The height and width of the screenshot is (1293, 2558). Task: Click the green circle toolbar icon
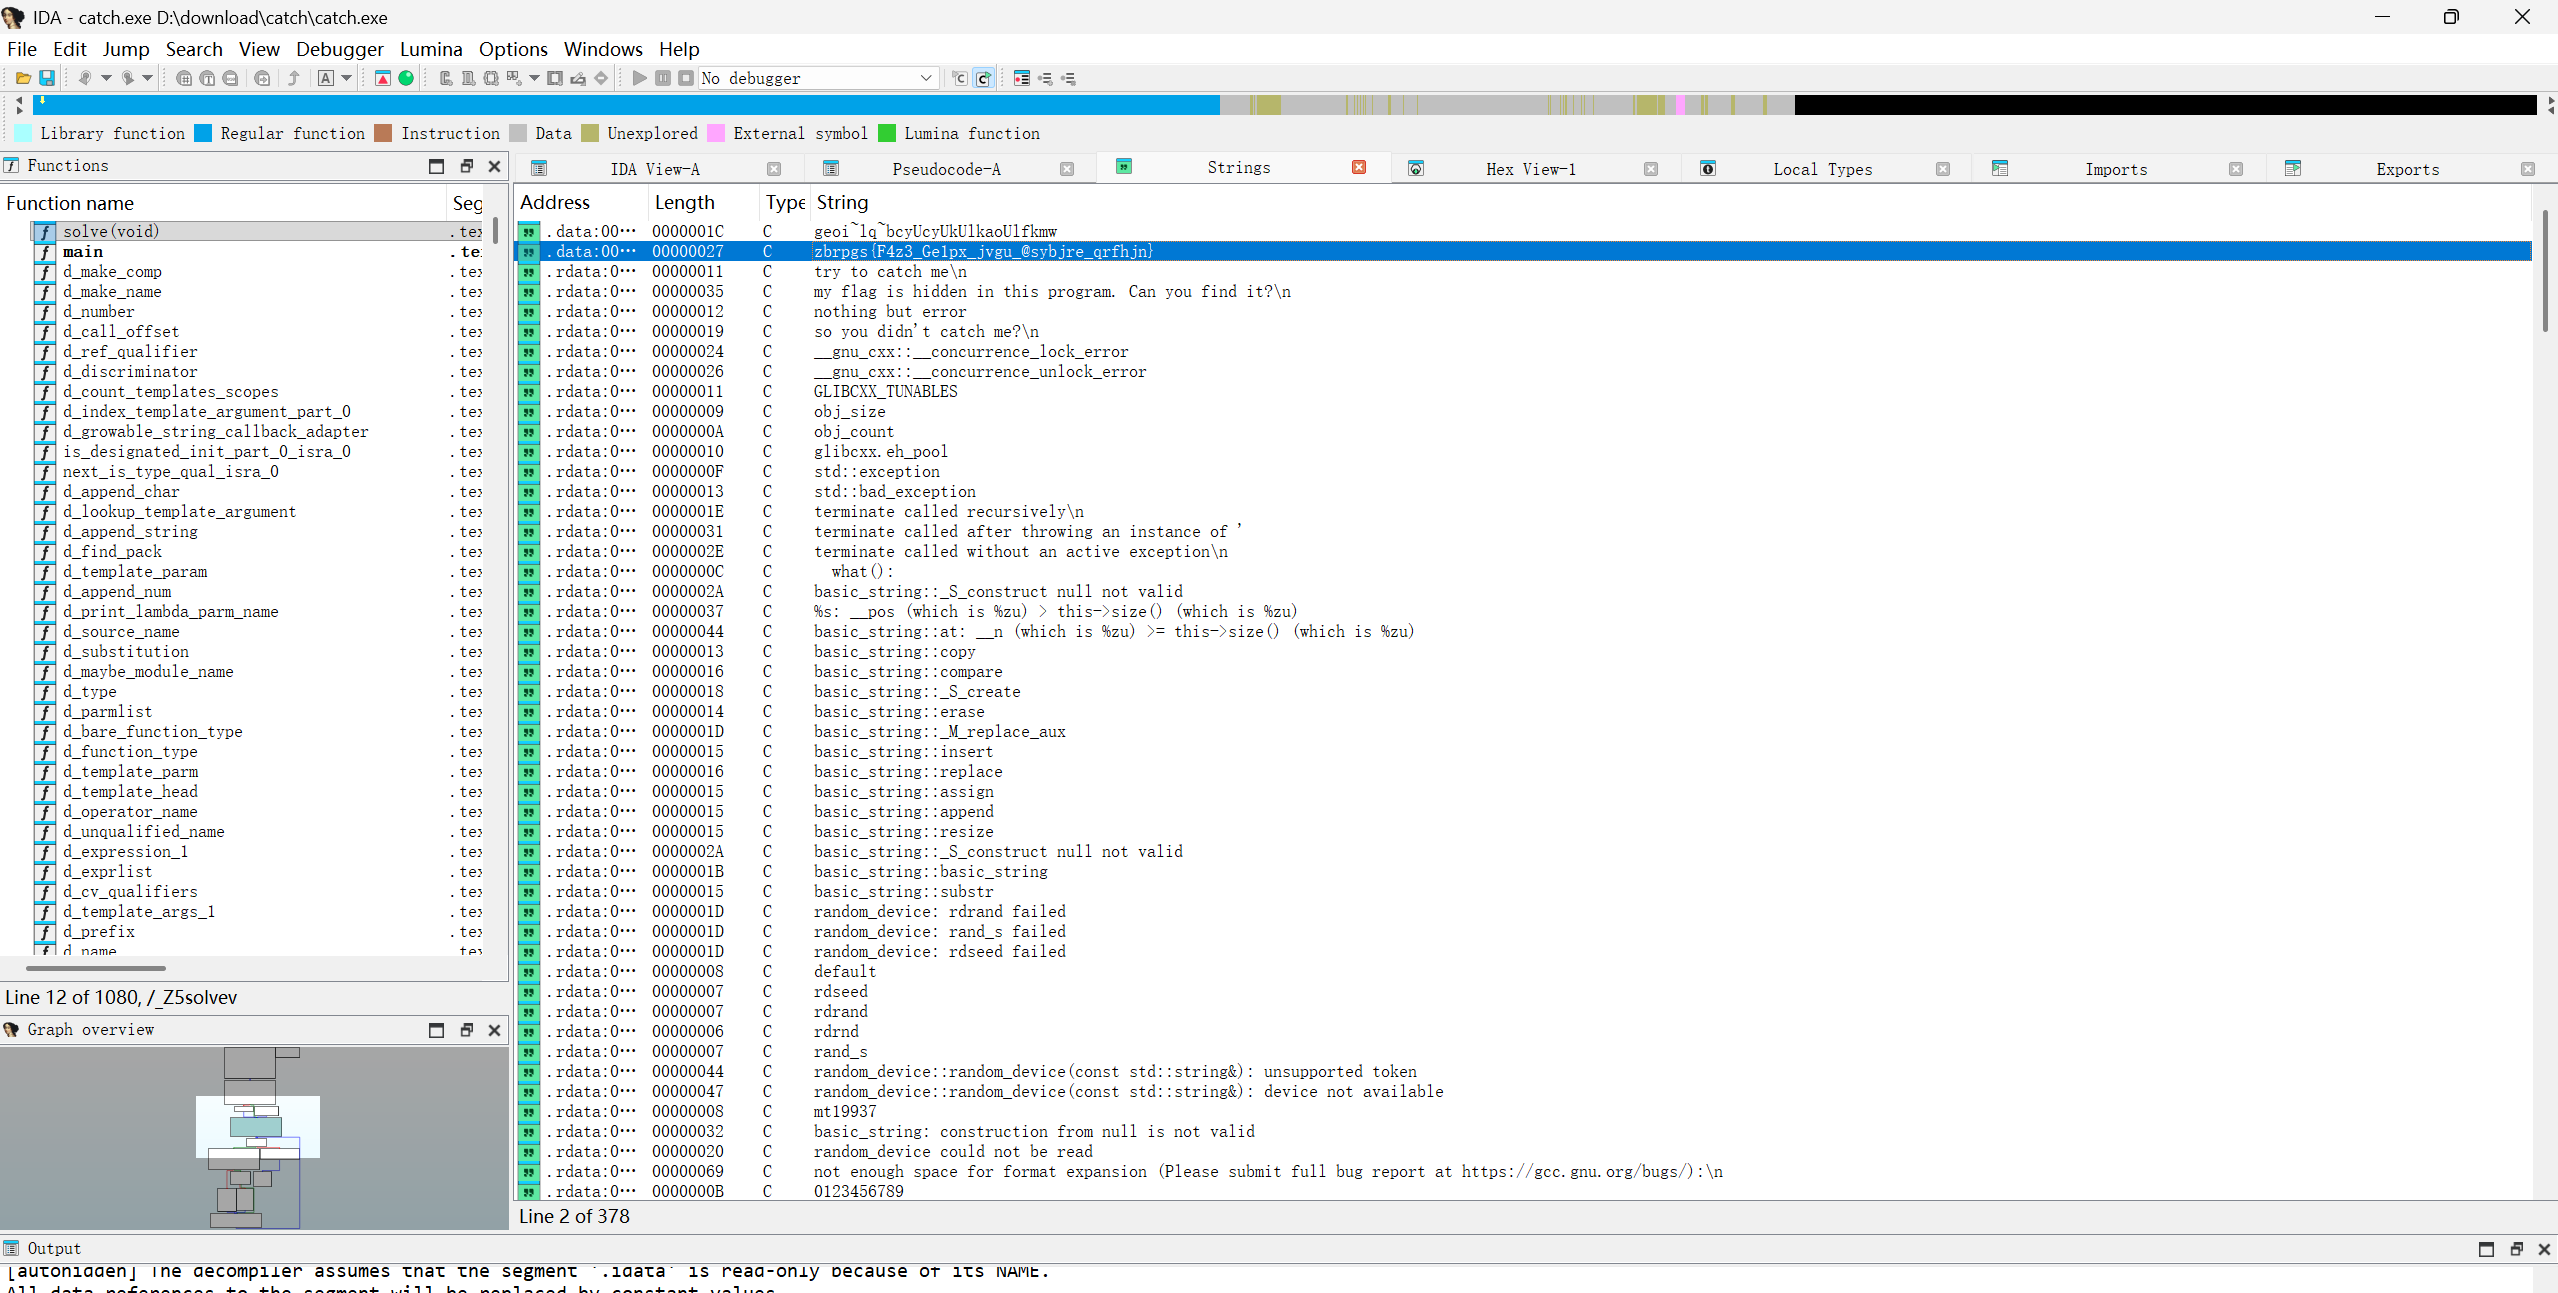pyautogui.click(x=406, y=78)
